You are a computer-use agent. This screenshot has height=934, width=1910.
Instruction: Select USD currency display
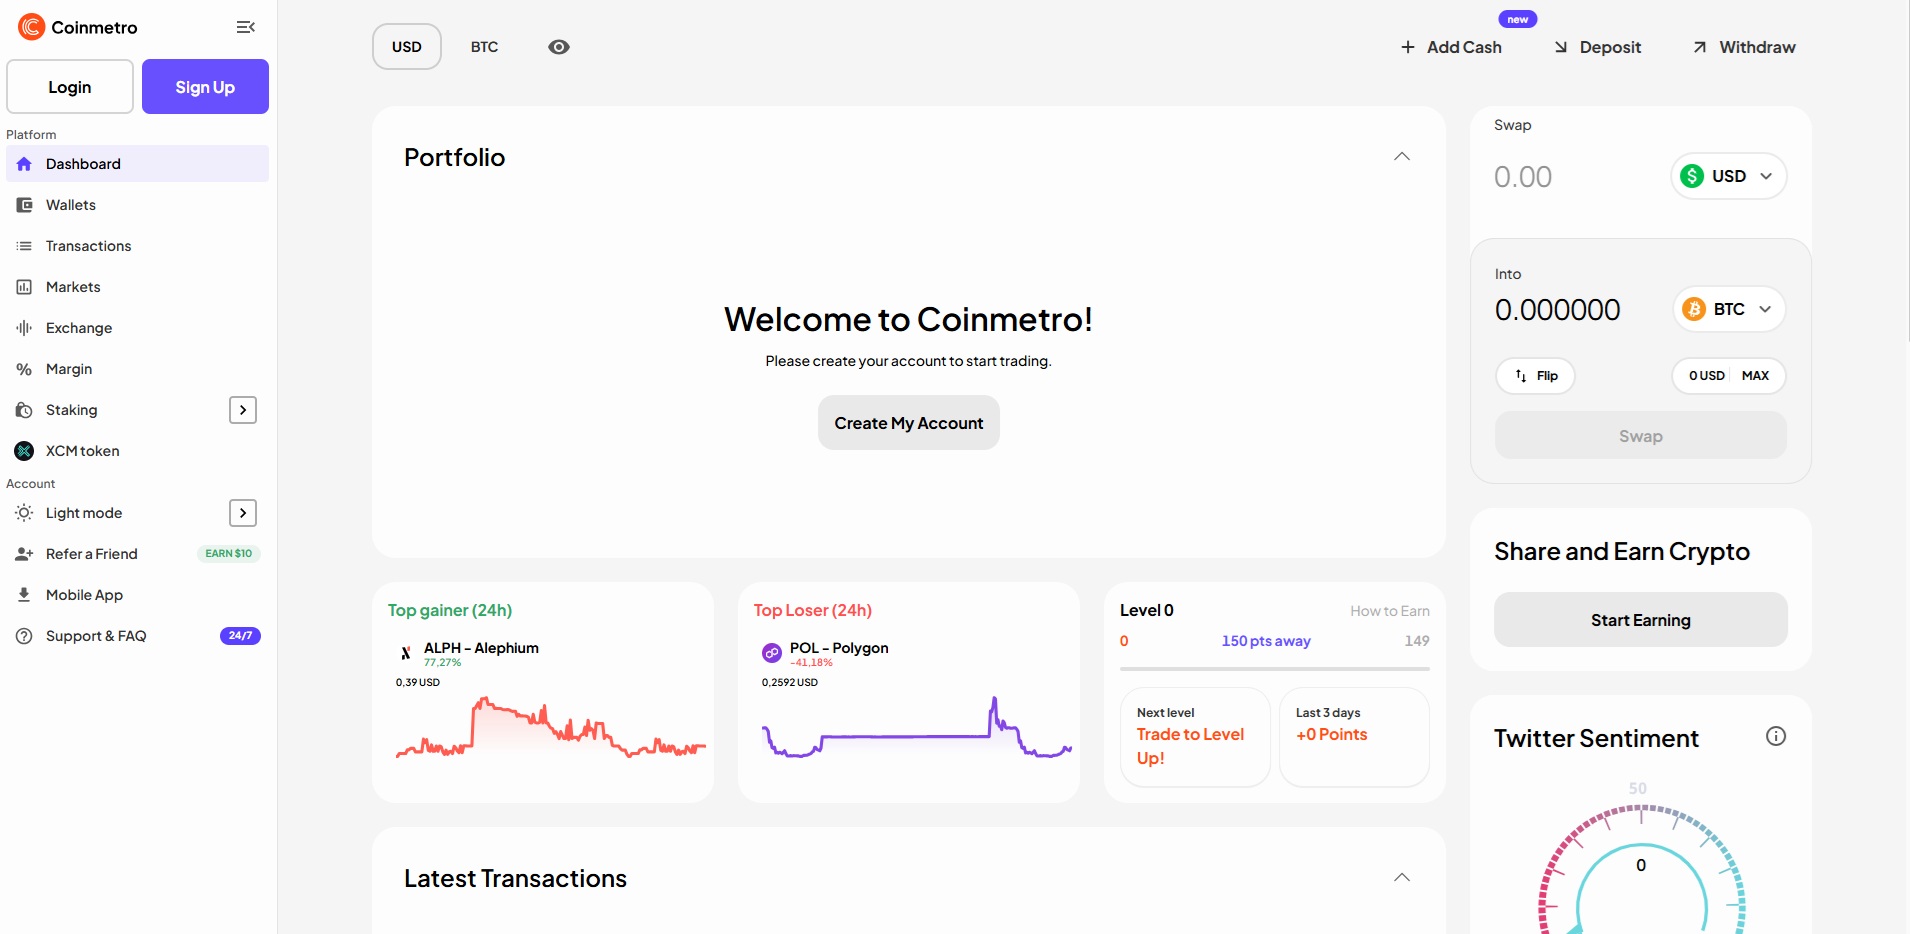[x=407, y=47]
